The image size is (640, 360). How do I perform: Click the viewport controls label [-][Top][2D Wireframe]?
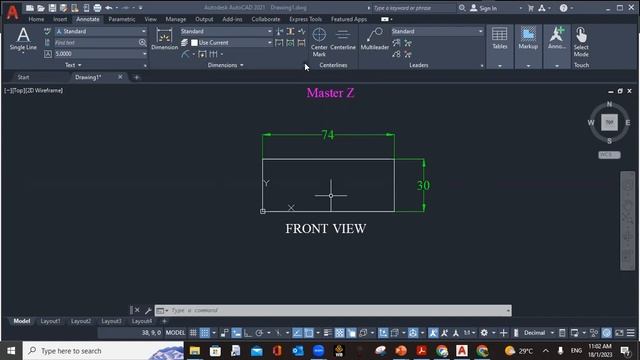(x=33, y=91)
